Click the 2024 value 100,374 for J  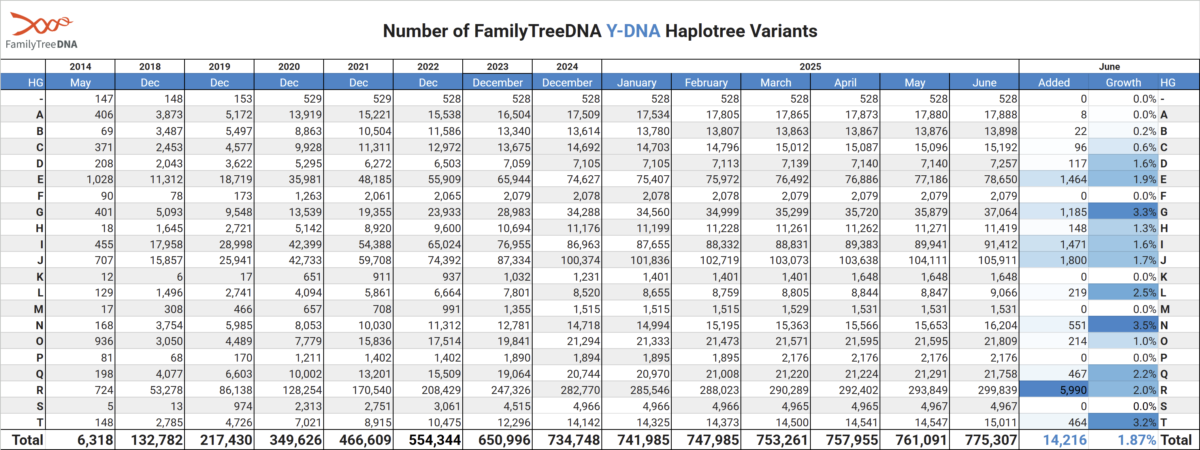tap(580, 260)
